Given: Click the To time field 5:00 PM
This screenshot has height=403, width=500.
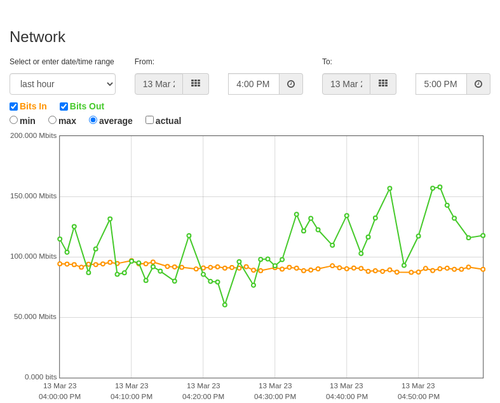Looking at the screenshot, I should tap(441, 84).
